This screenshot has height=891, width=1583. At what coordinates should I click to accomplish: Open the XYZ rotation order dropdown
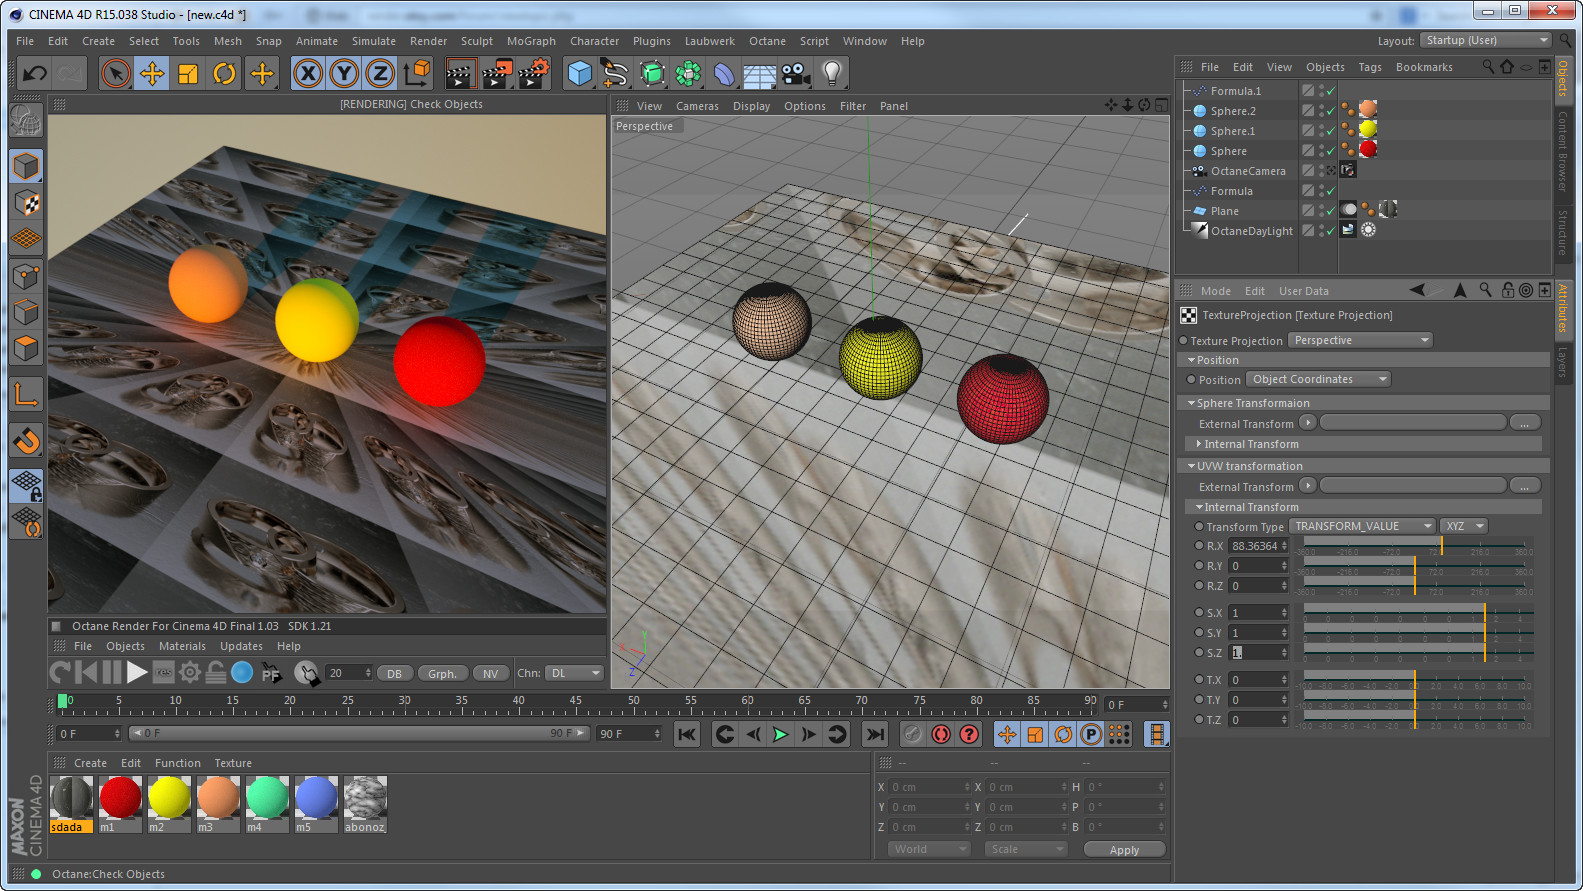click(x=1465, y=527)
